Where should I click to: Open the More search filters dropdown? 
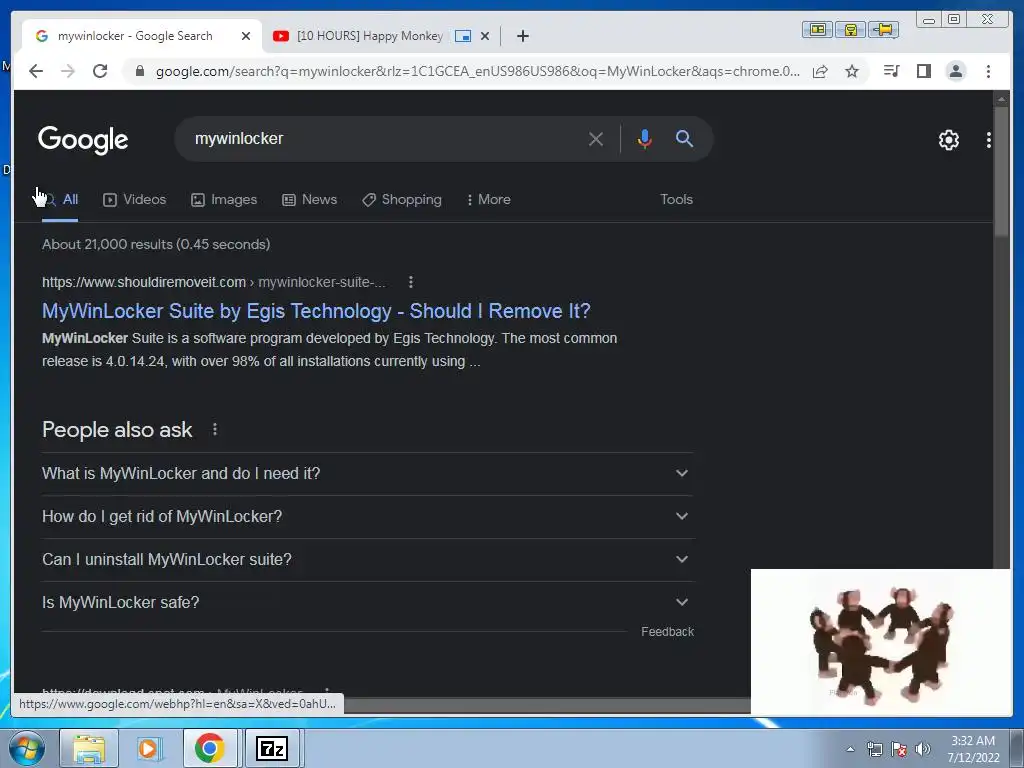pos(488,200)
